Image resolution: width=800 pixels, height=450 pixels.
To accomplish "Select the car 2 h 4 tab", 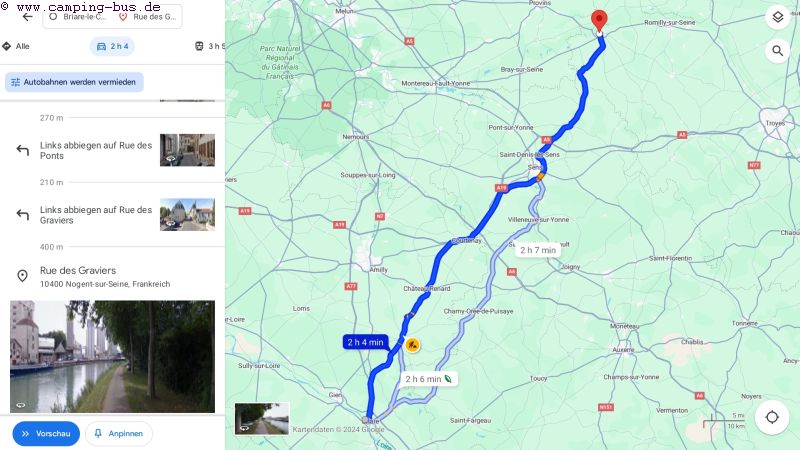I will 112,46.
